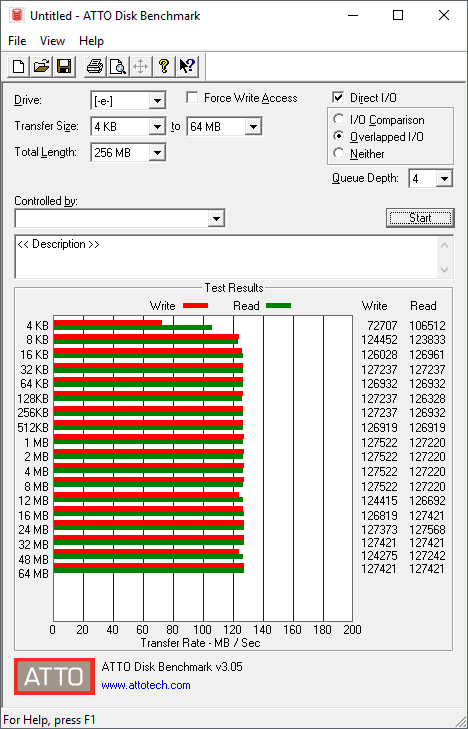Uncheck the Direct I/O checkbox
This screenshot has height=729, width=468.
pos(338,98)
